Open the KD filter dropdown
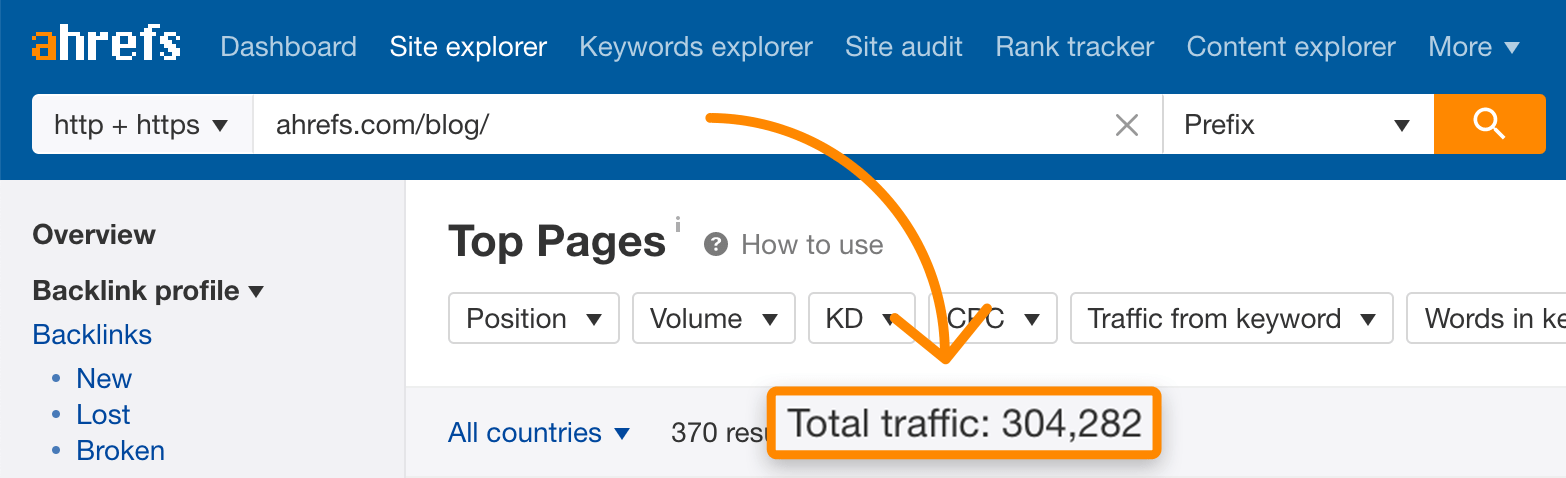 pyautogui.click(x=861, y=319)
